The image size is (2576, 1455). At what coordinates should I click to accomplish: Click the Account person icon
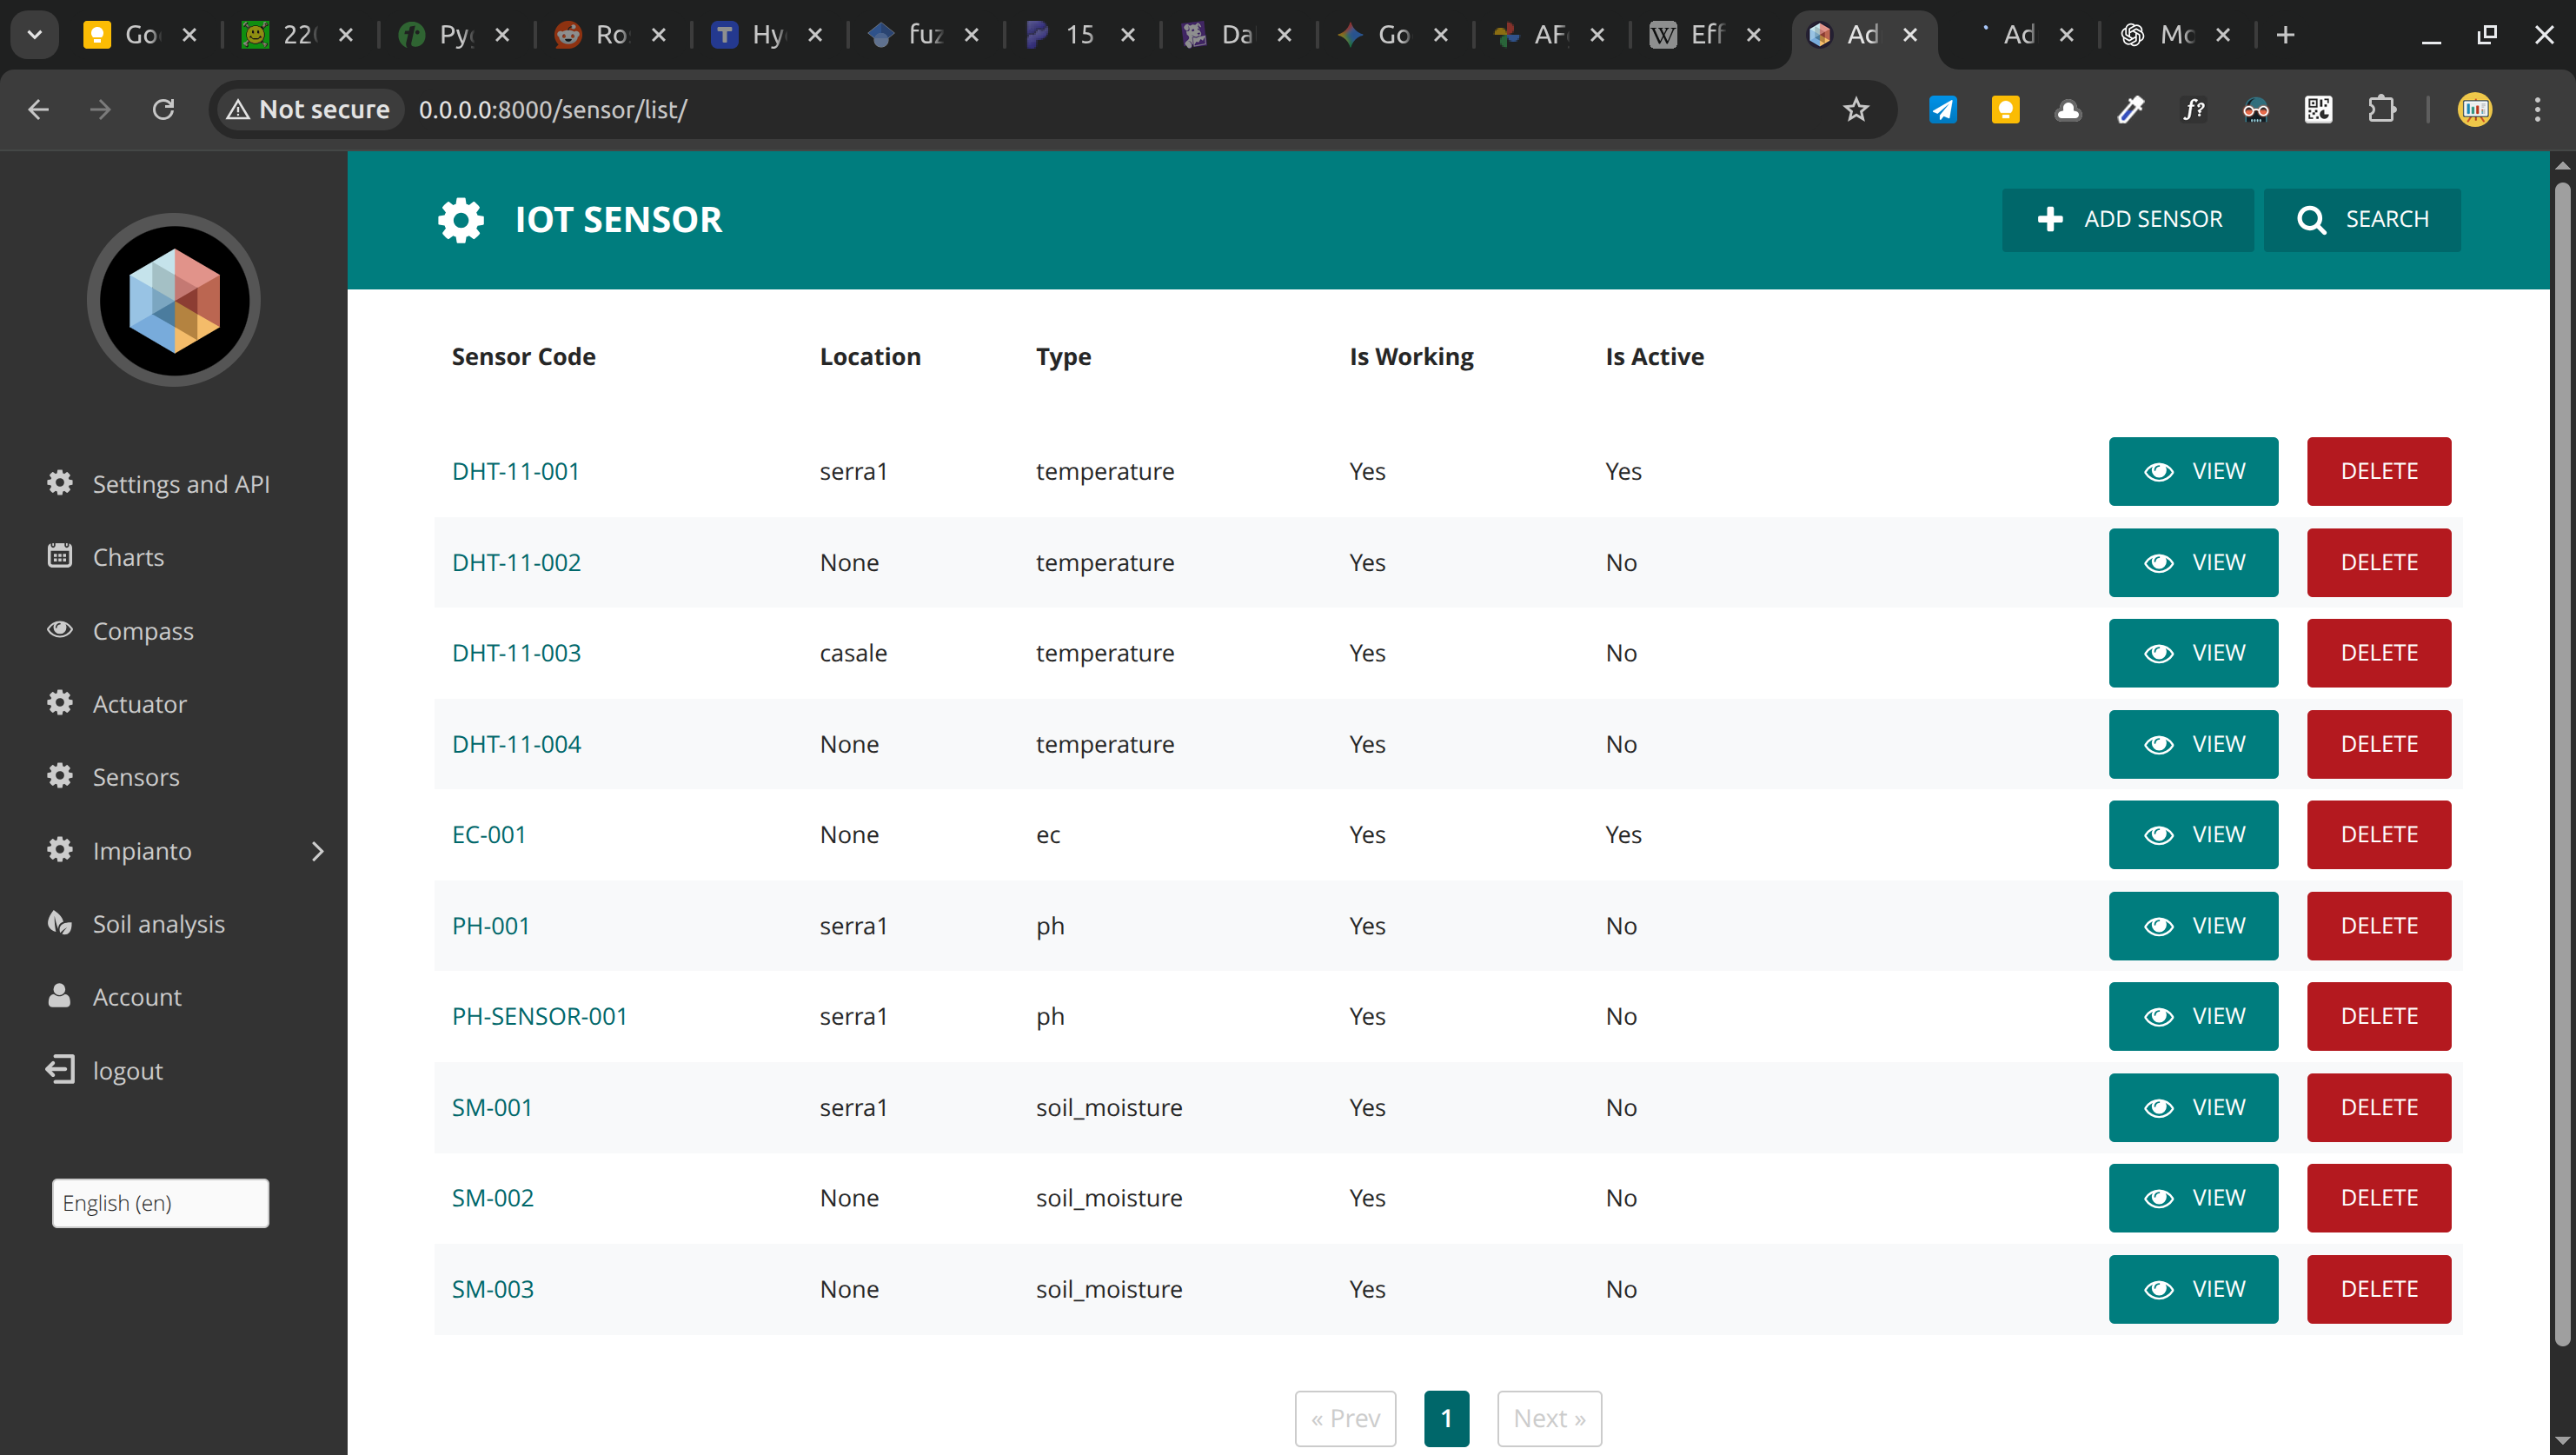click(x=60, y=996)
